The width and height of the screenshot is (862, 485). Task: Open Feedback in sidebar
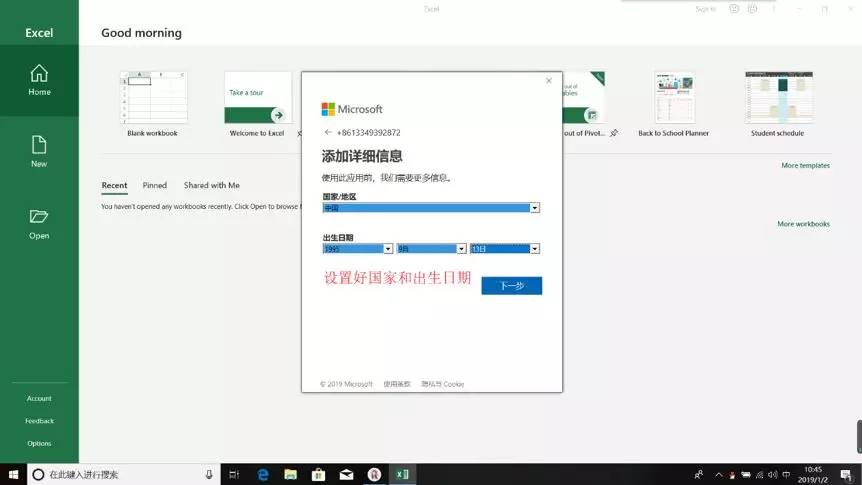[x=39, y=421]
